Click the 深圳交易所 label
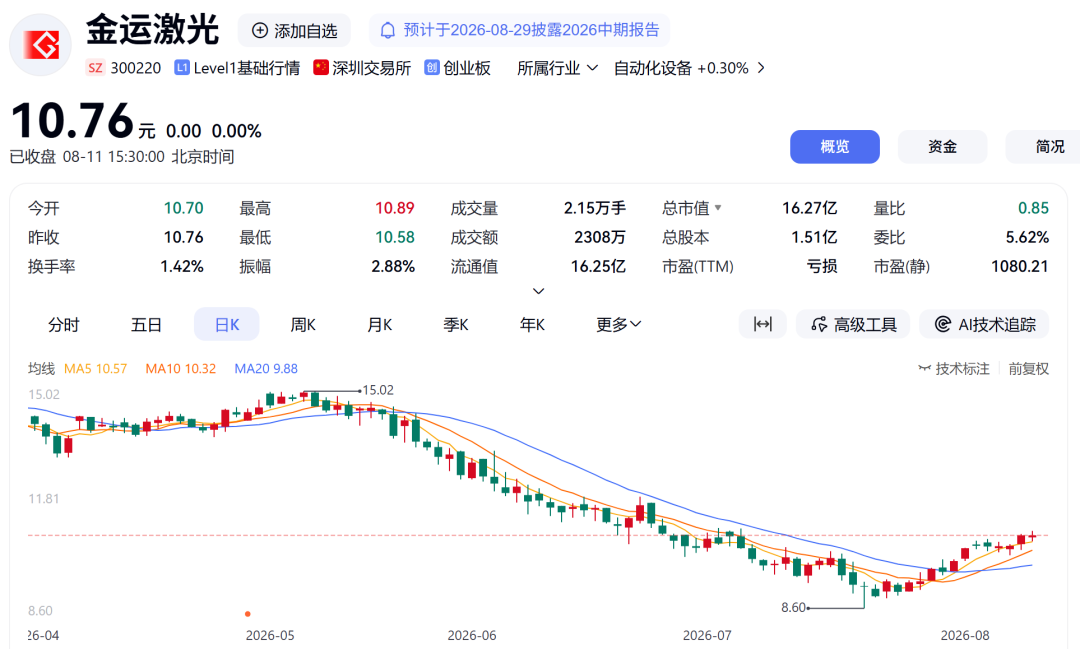 coord(371,68)
